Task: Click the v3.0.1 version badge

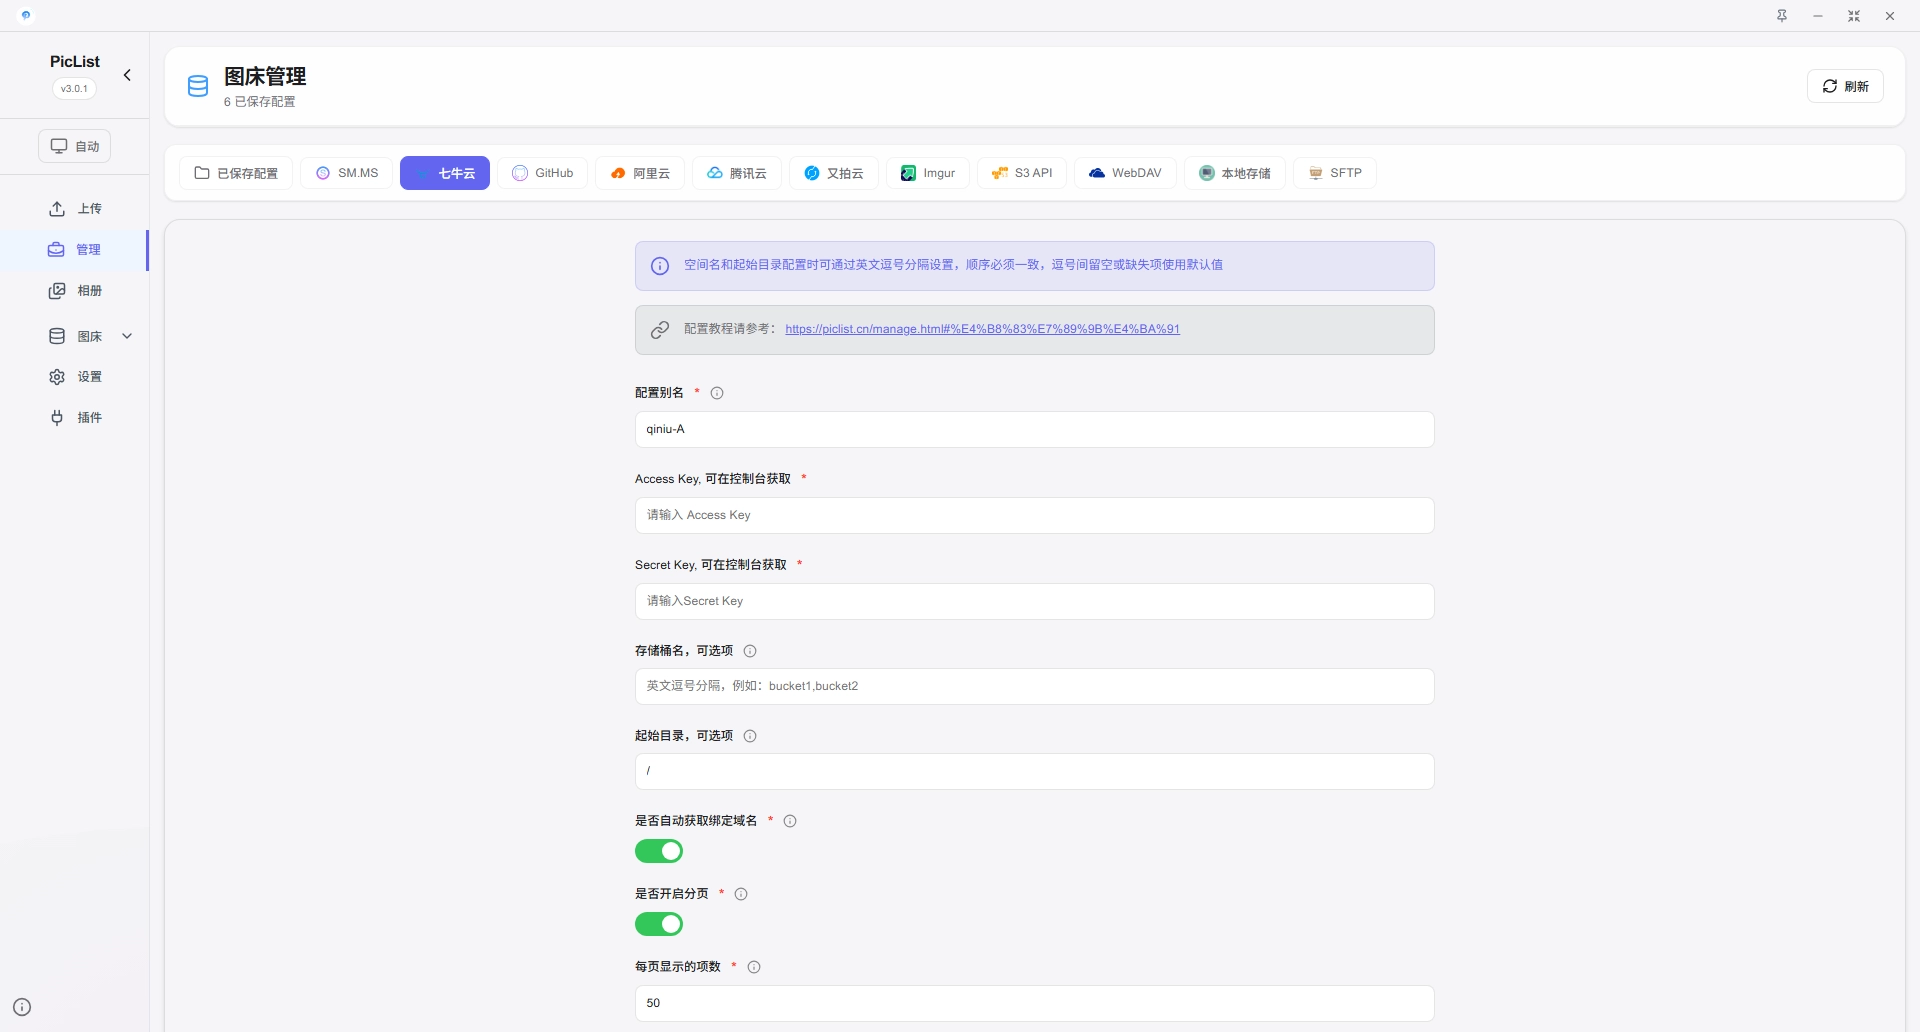Action: coord(74,88)
